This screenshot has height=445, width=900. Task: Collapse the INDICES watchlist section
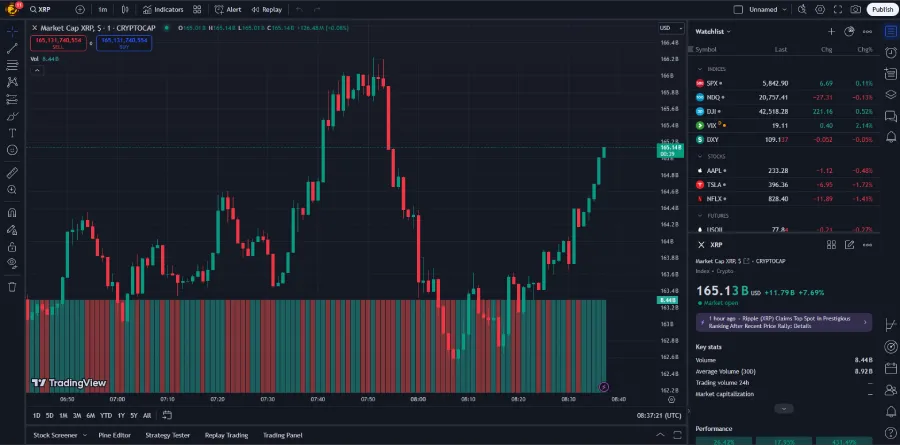(x=700, y=69)
